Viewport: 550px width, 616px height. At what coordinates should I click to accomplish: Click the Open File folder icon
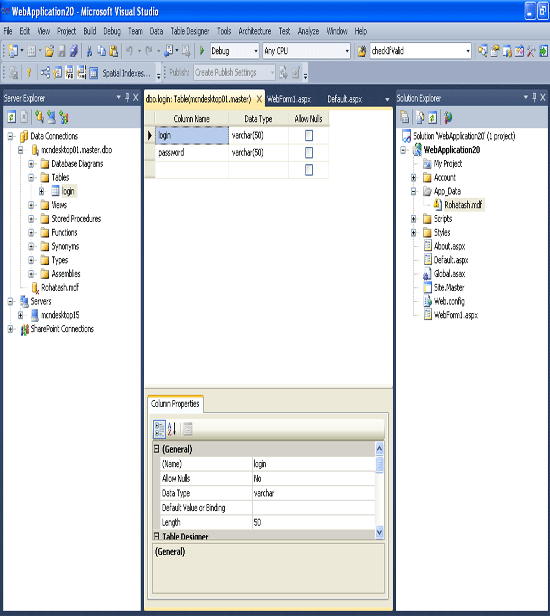49,51
